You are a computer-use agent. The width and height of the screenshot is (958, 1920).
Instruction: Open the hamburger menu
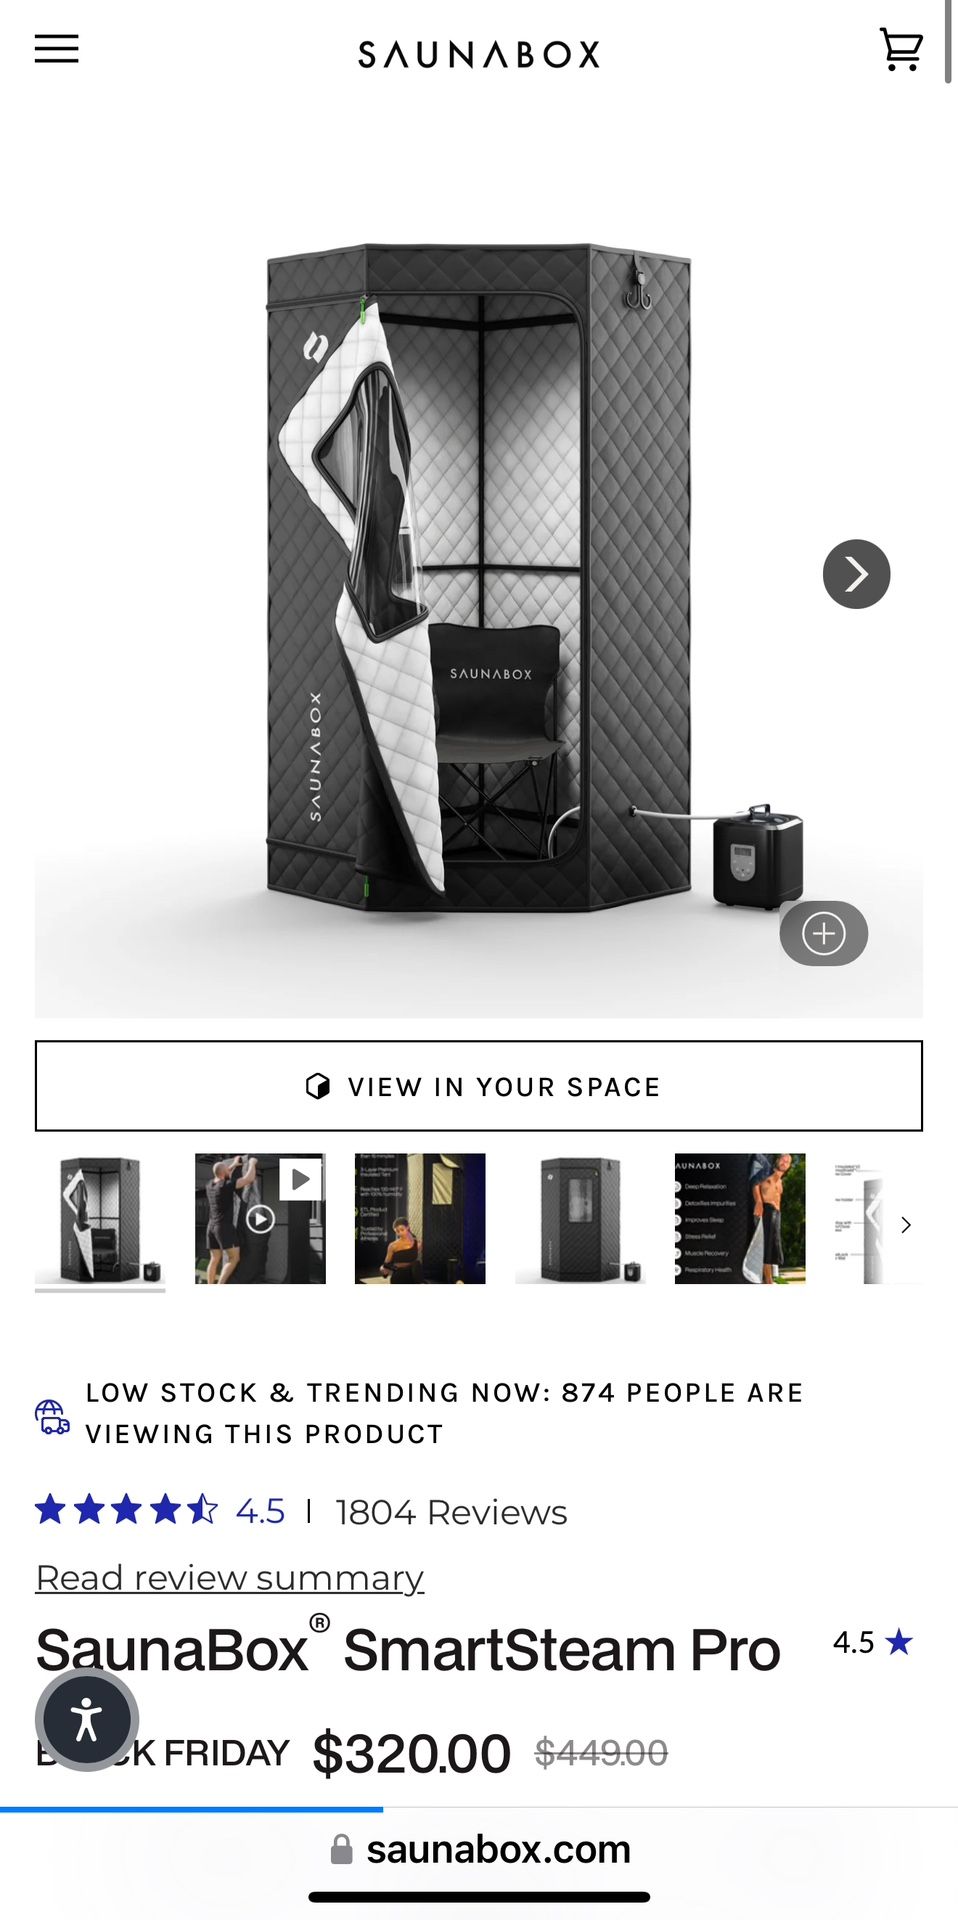[x=56, y=49]
